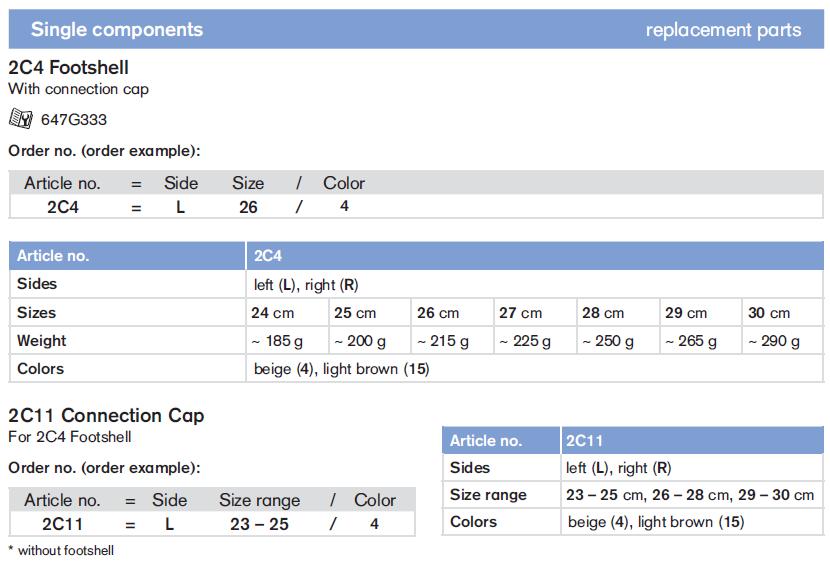Viewport: 830px width, 565px height.
Task: Click the 2C4 Footshell heading
Action: point(68,68)
